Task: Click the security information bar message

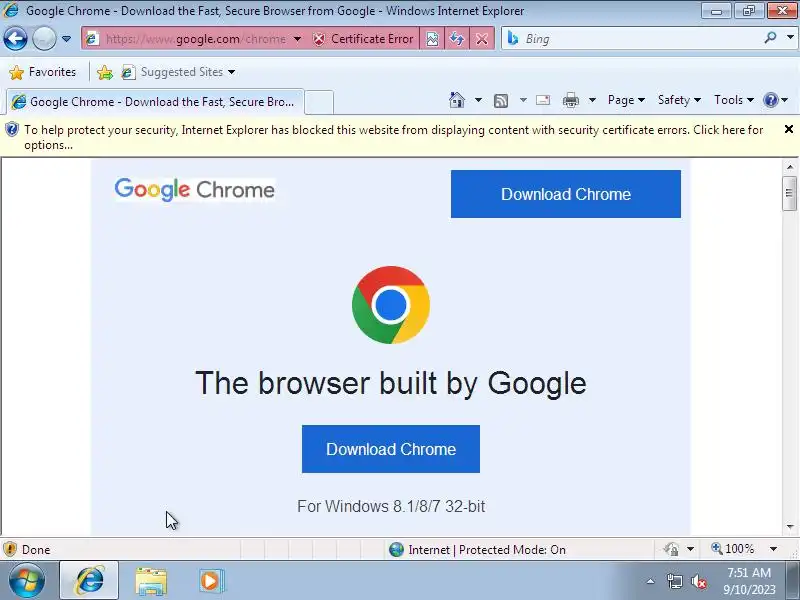Action: click(x=393, y=137)
